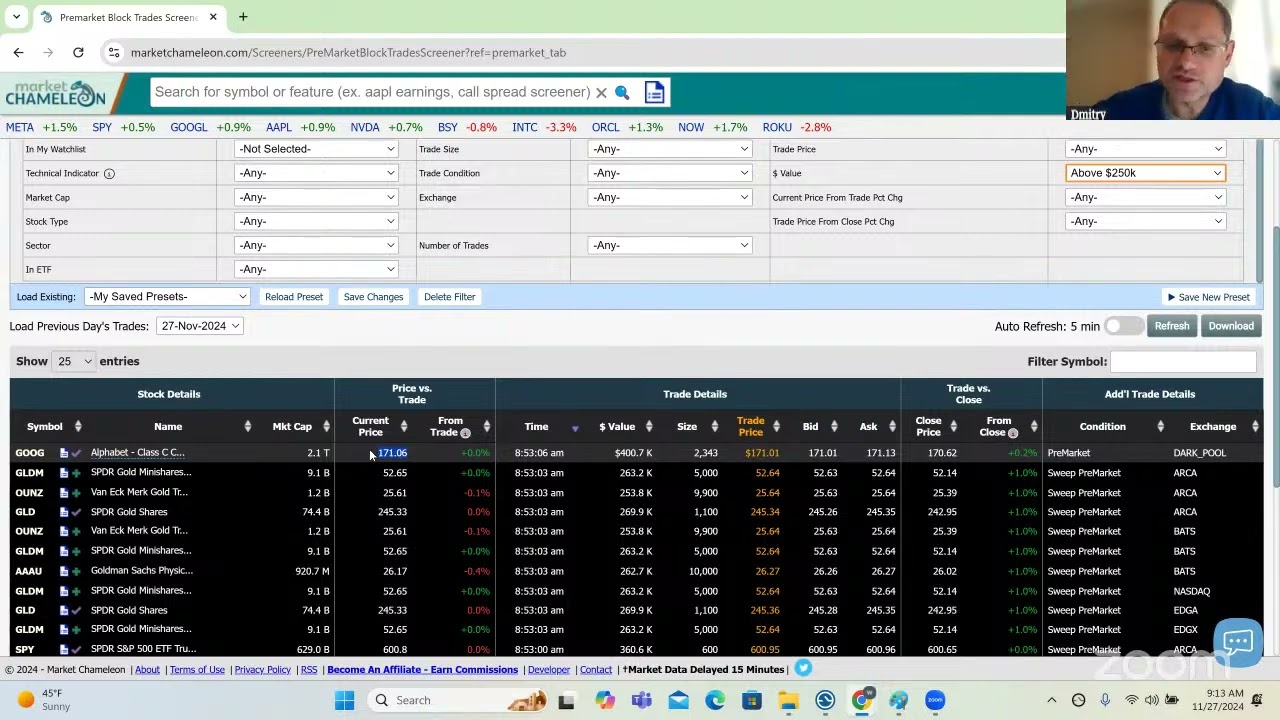
Task: Open the Alphabet - Class C link
Action: (x=138, y=453)
